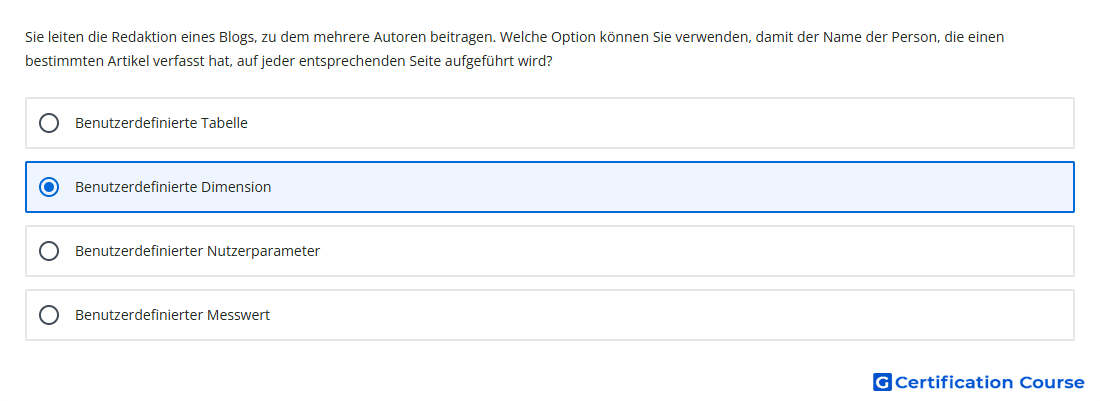Select the Benutzerdefinierte Tabelle radio button
Viewport: 1100px width, 401px height.
click(49, 123)
